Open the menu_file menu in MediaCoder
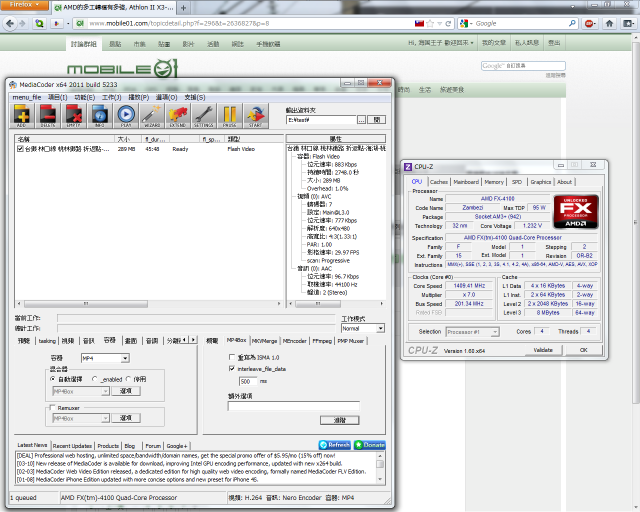 (x=27, y=97)
